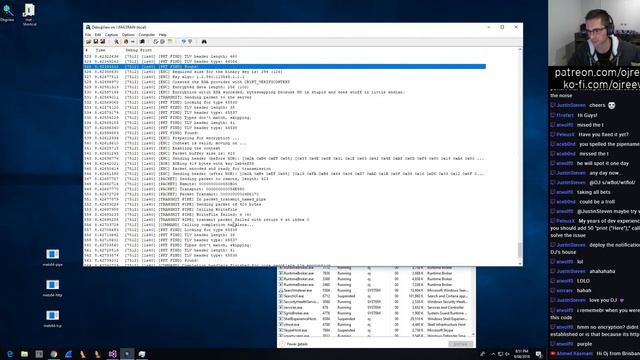
Task: Select the 'WriteFile failed' log row
Action: 285,214
